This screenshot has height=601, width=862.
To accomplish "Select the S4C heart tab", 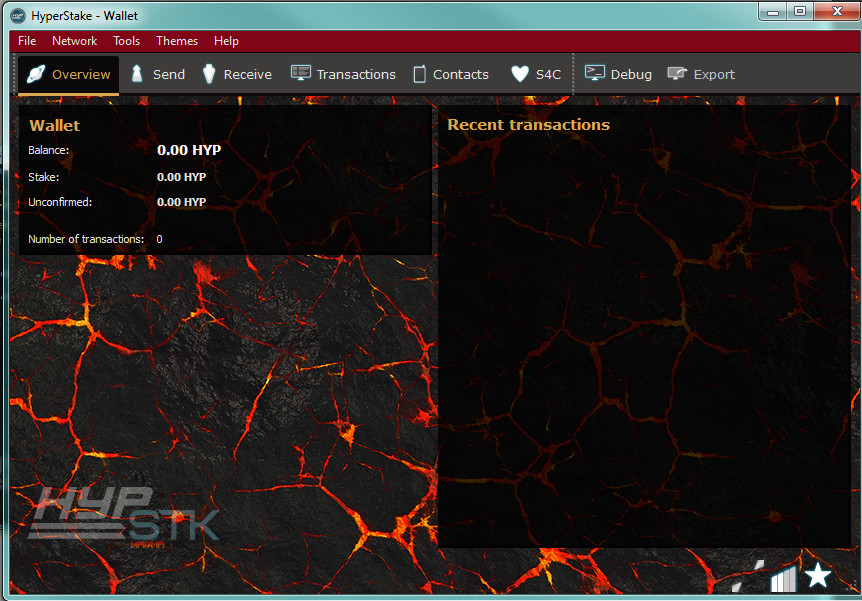I will (x=536, y=75).
